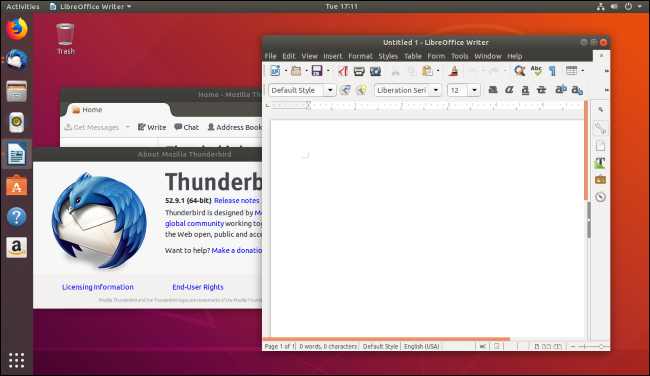
Task: Open the Insert menu in Writer
Action: click(x=332, y=56)
